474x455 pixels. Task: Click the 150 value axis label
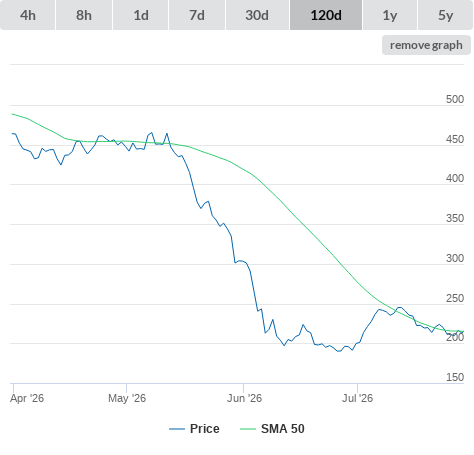point(455,377)
